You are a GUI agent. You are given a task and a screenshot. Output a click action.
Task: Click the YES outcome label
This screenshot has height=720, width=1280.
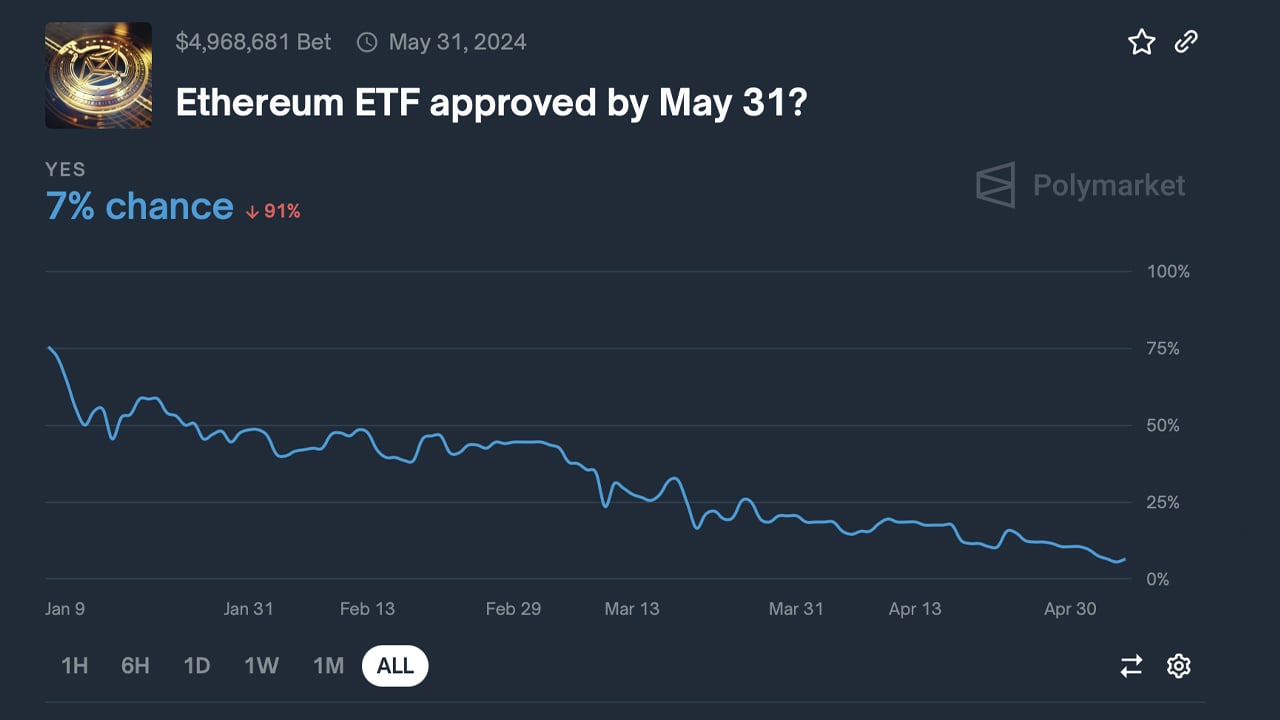click(x=65, y=170)
